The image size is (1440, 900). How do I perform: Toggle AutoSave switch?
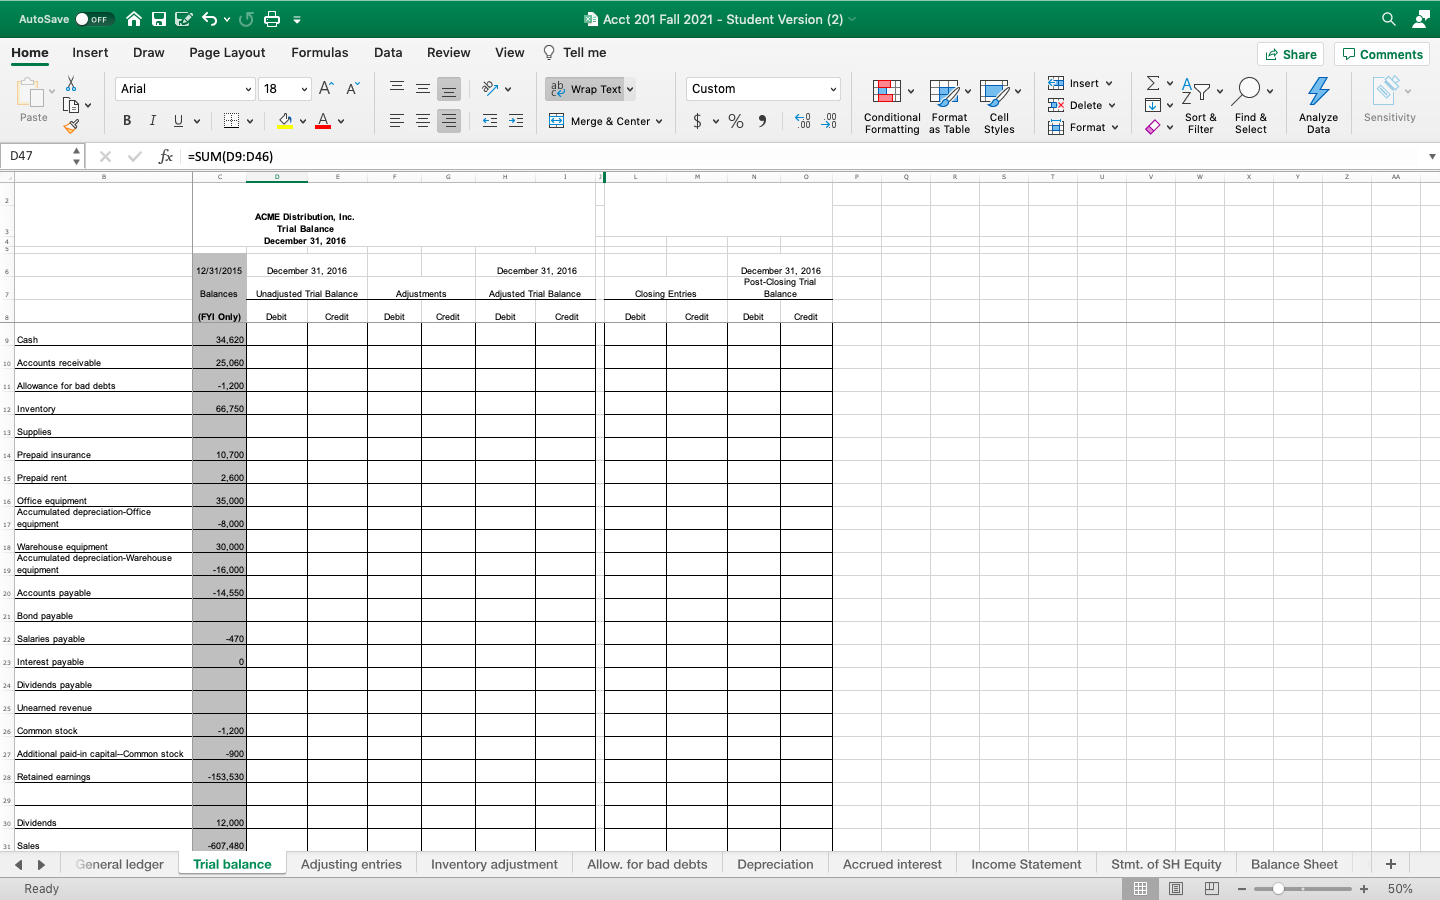95,19
